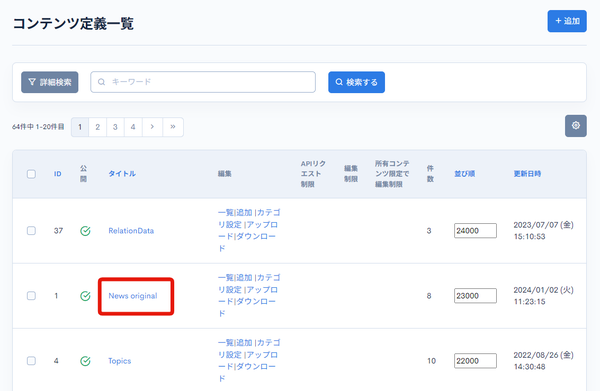Screen dimensions: 600x391
Task: Click the ID value 37
Action: click(58, 231)
